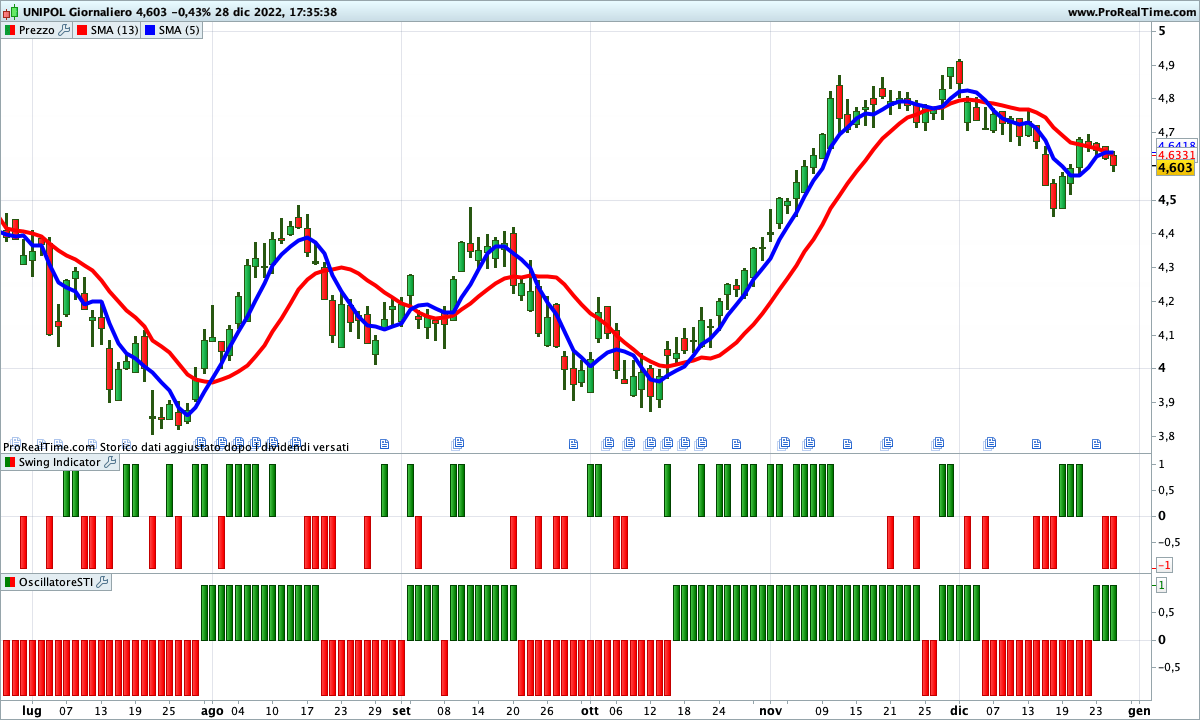Click the Swing Indicator -1 value label
This screenshot has width=1200, height=720.
(1163, 565)
